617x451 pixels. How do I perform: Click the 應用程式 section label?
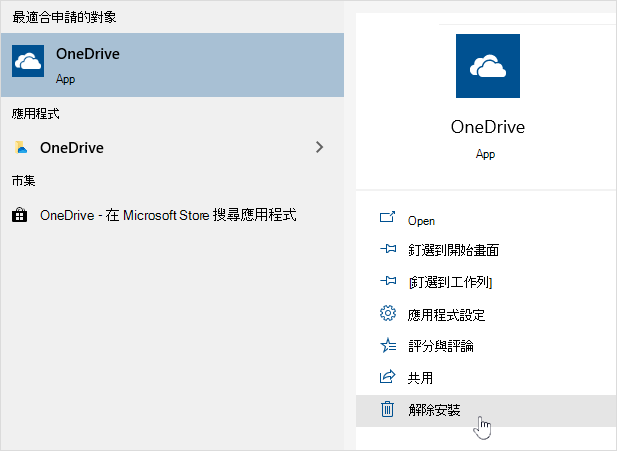35,114
